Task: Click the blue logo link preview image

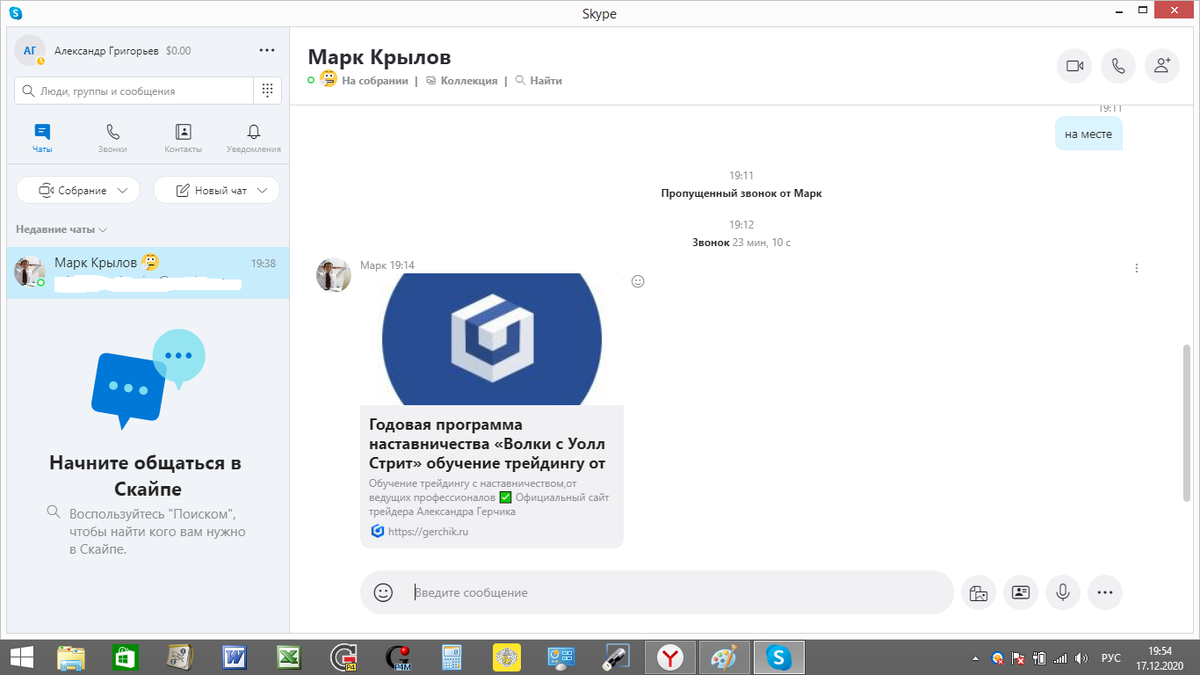Action: [492, 339]
